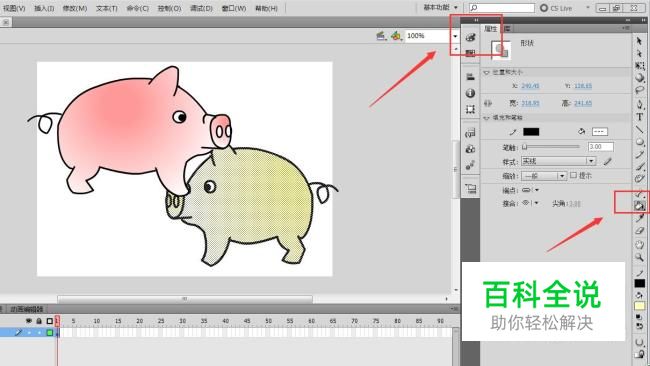650x366 pixels.
Task: Toggle layer visibility dot on timeline layer
Action: pyautogui.click(x=29, y=332)
